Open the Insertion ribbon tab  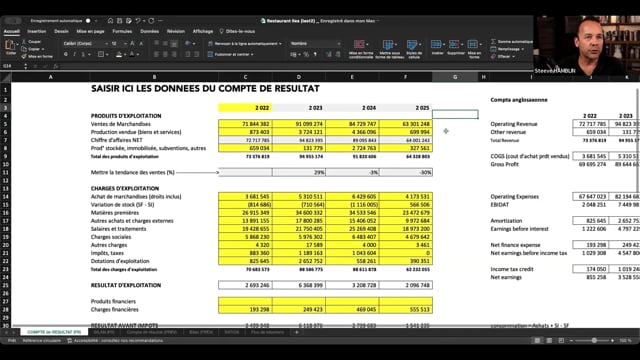click(37, 31)
